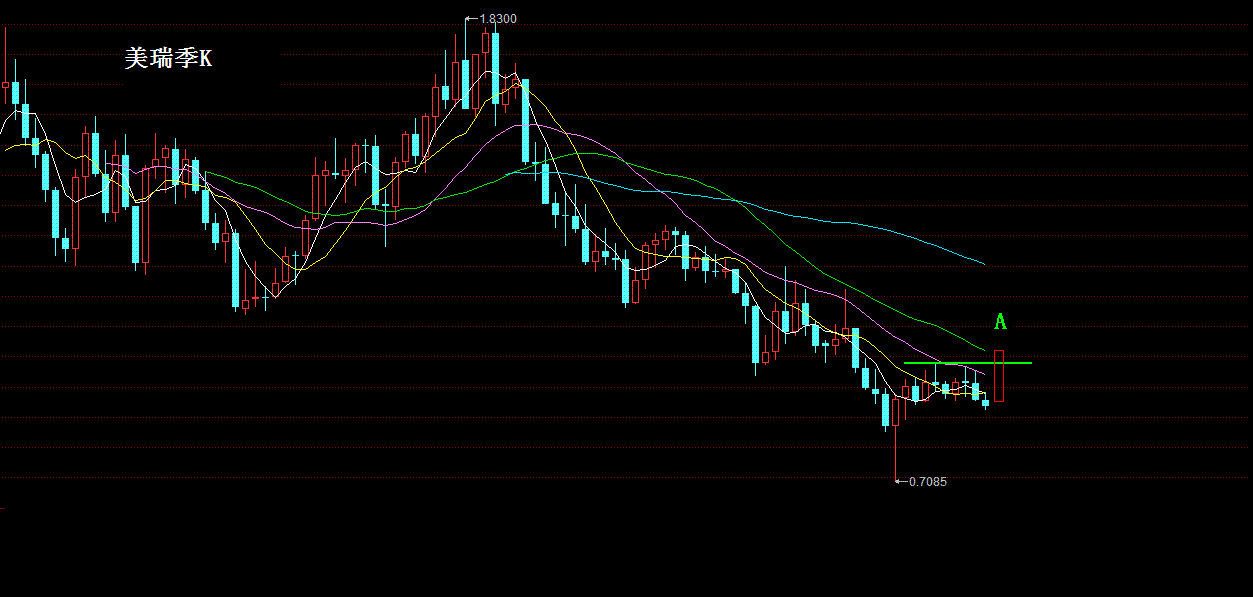Click the 美瑞季K chart title
This screenshot has width=1253, height=597.
[x=168, y=59]
